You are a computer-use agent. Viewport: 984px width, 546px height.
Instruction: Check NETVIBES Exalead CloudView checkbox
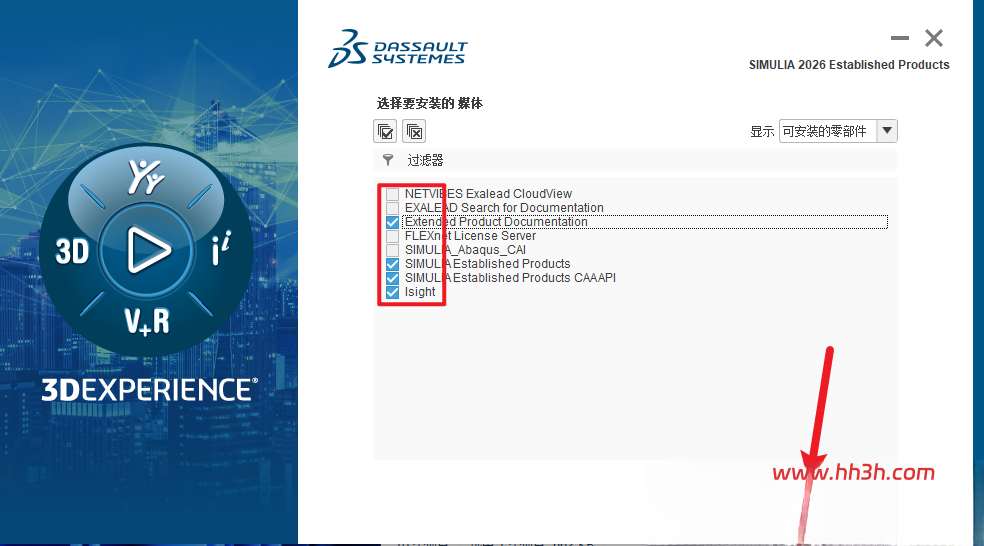point(392,194)
